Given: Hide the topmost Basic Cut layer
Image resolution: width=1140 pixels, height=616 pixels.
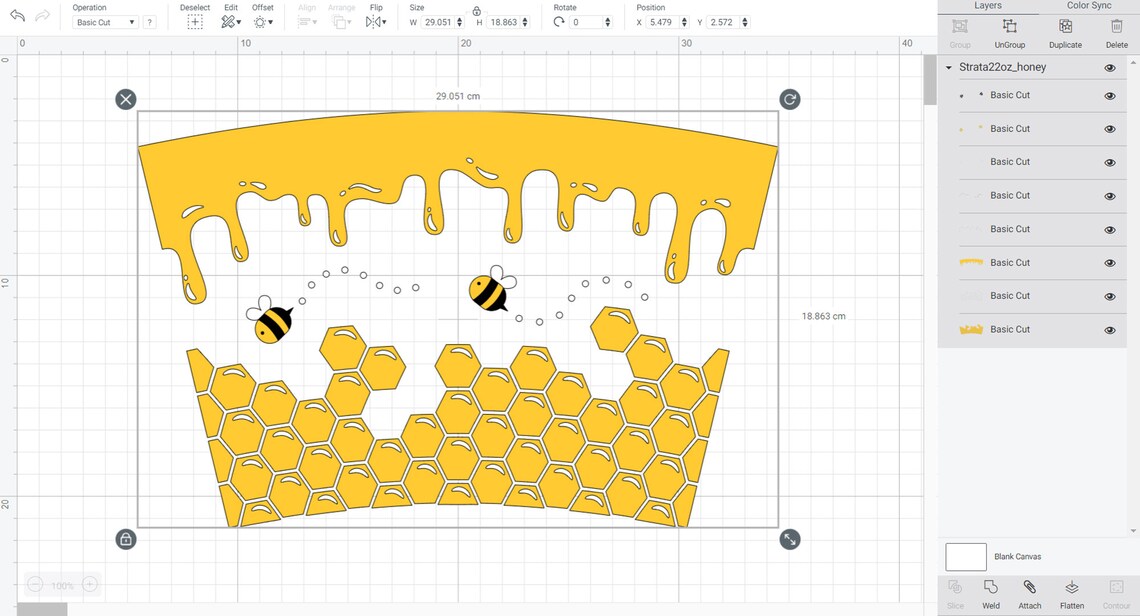Looking at the screenshot, I should coord(1109,95).
